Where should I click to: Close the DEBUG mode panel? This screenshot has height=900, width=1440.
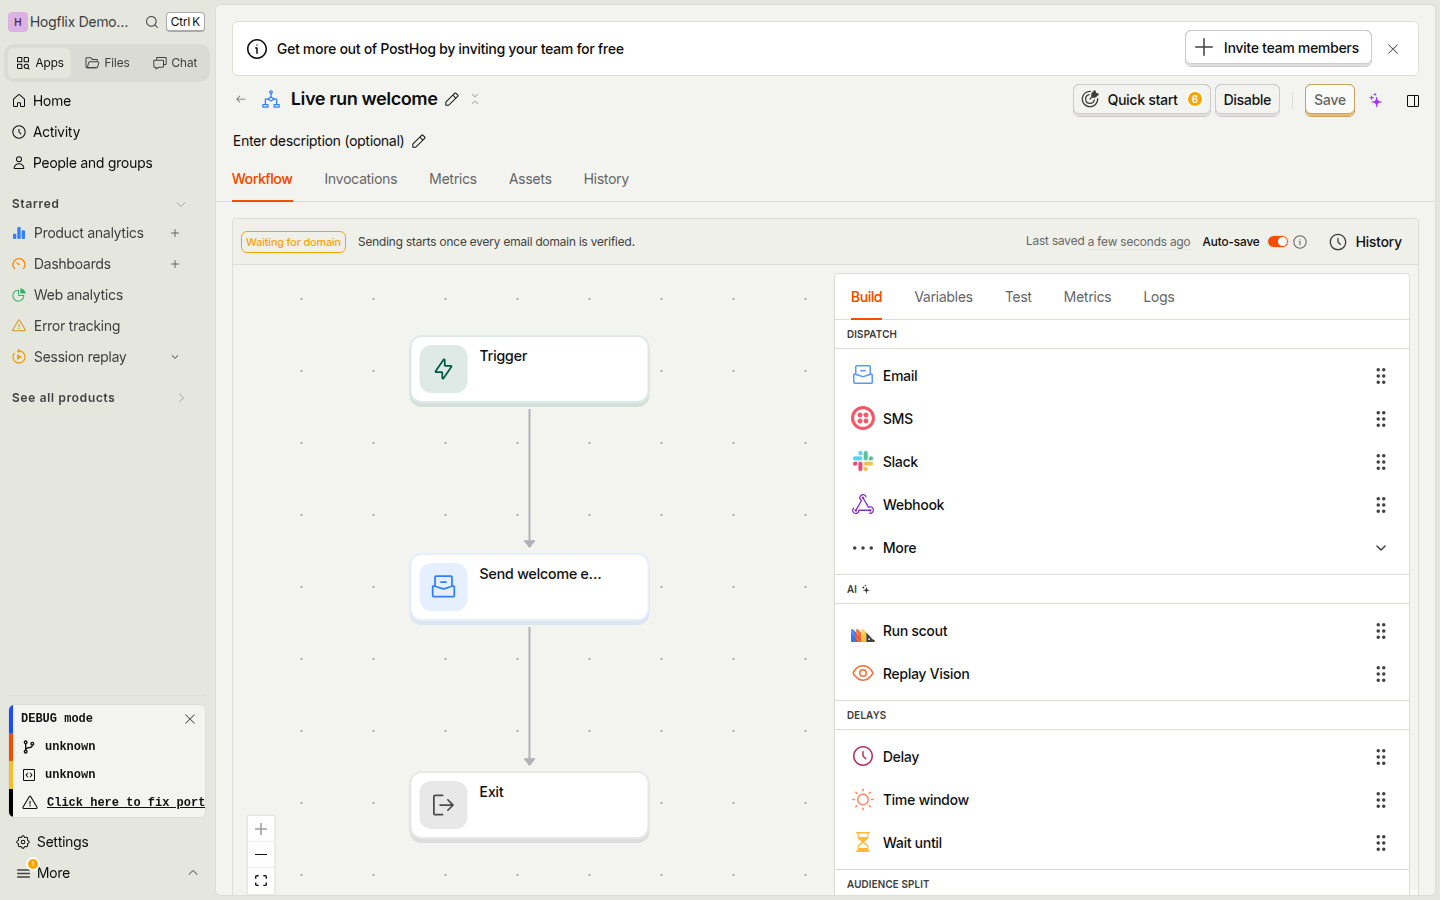[190, 719]
